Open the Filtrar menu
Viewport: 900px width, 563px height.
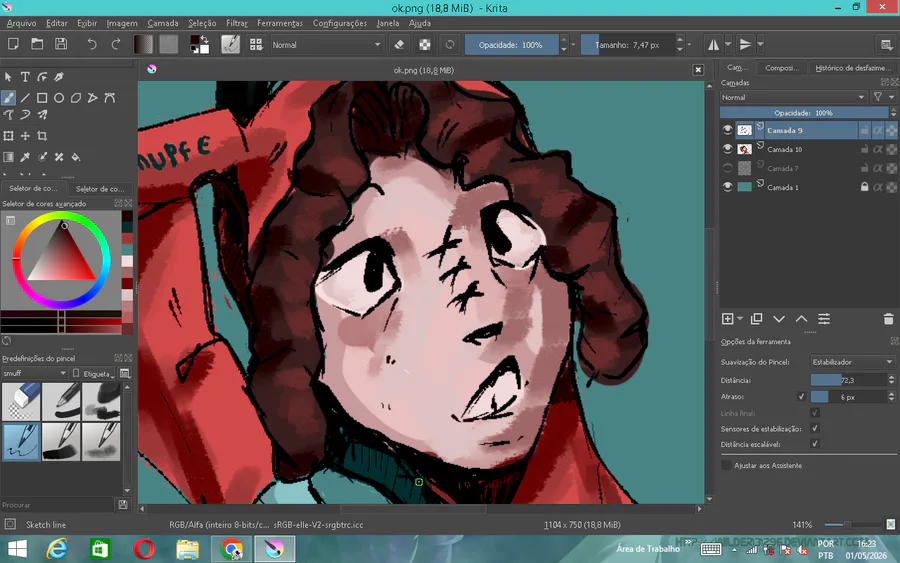coord(236,23)
